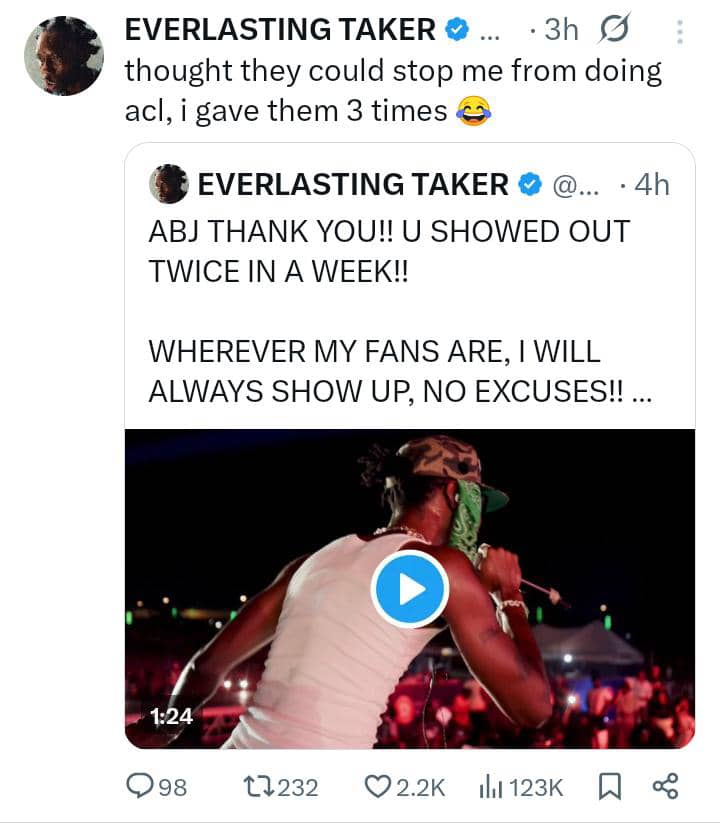The height and width of the screenshot is (836, 720).
Task: Click the verified badge in the quoted tweet
Action: click(x=529, y=184)
